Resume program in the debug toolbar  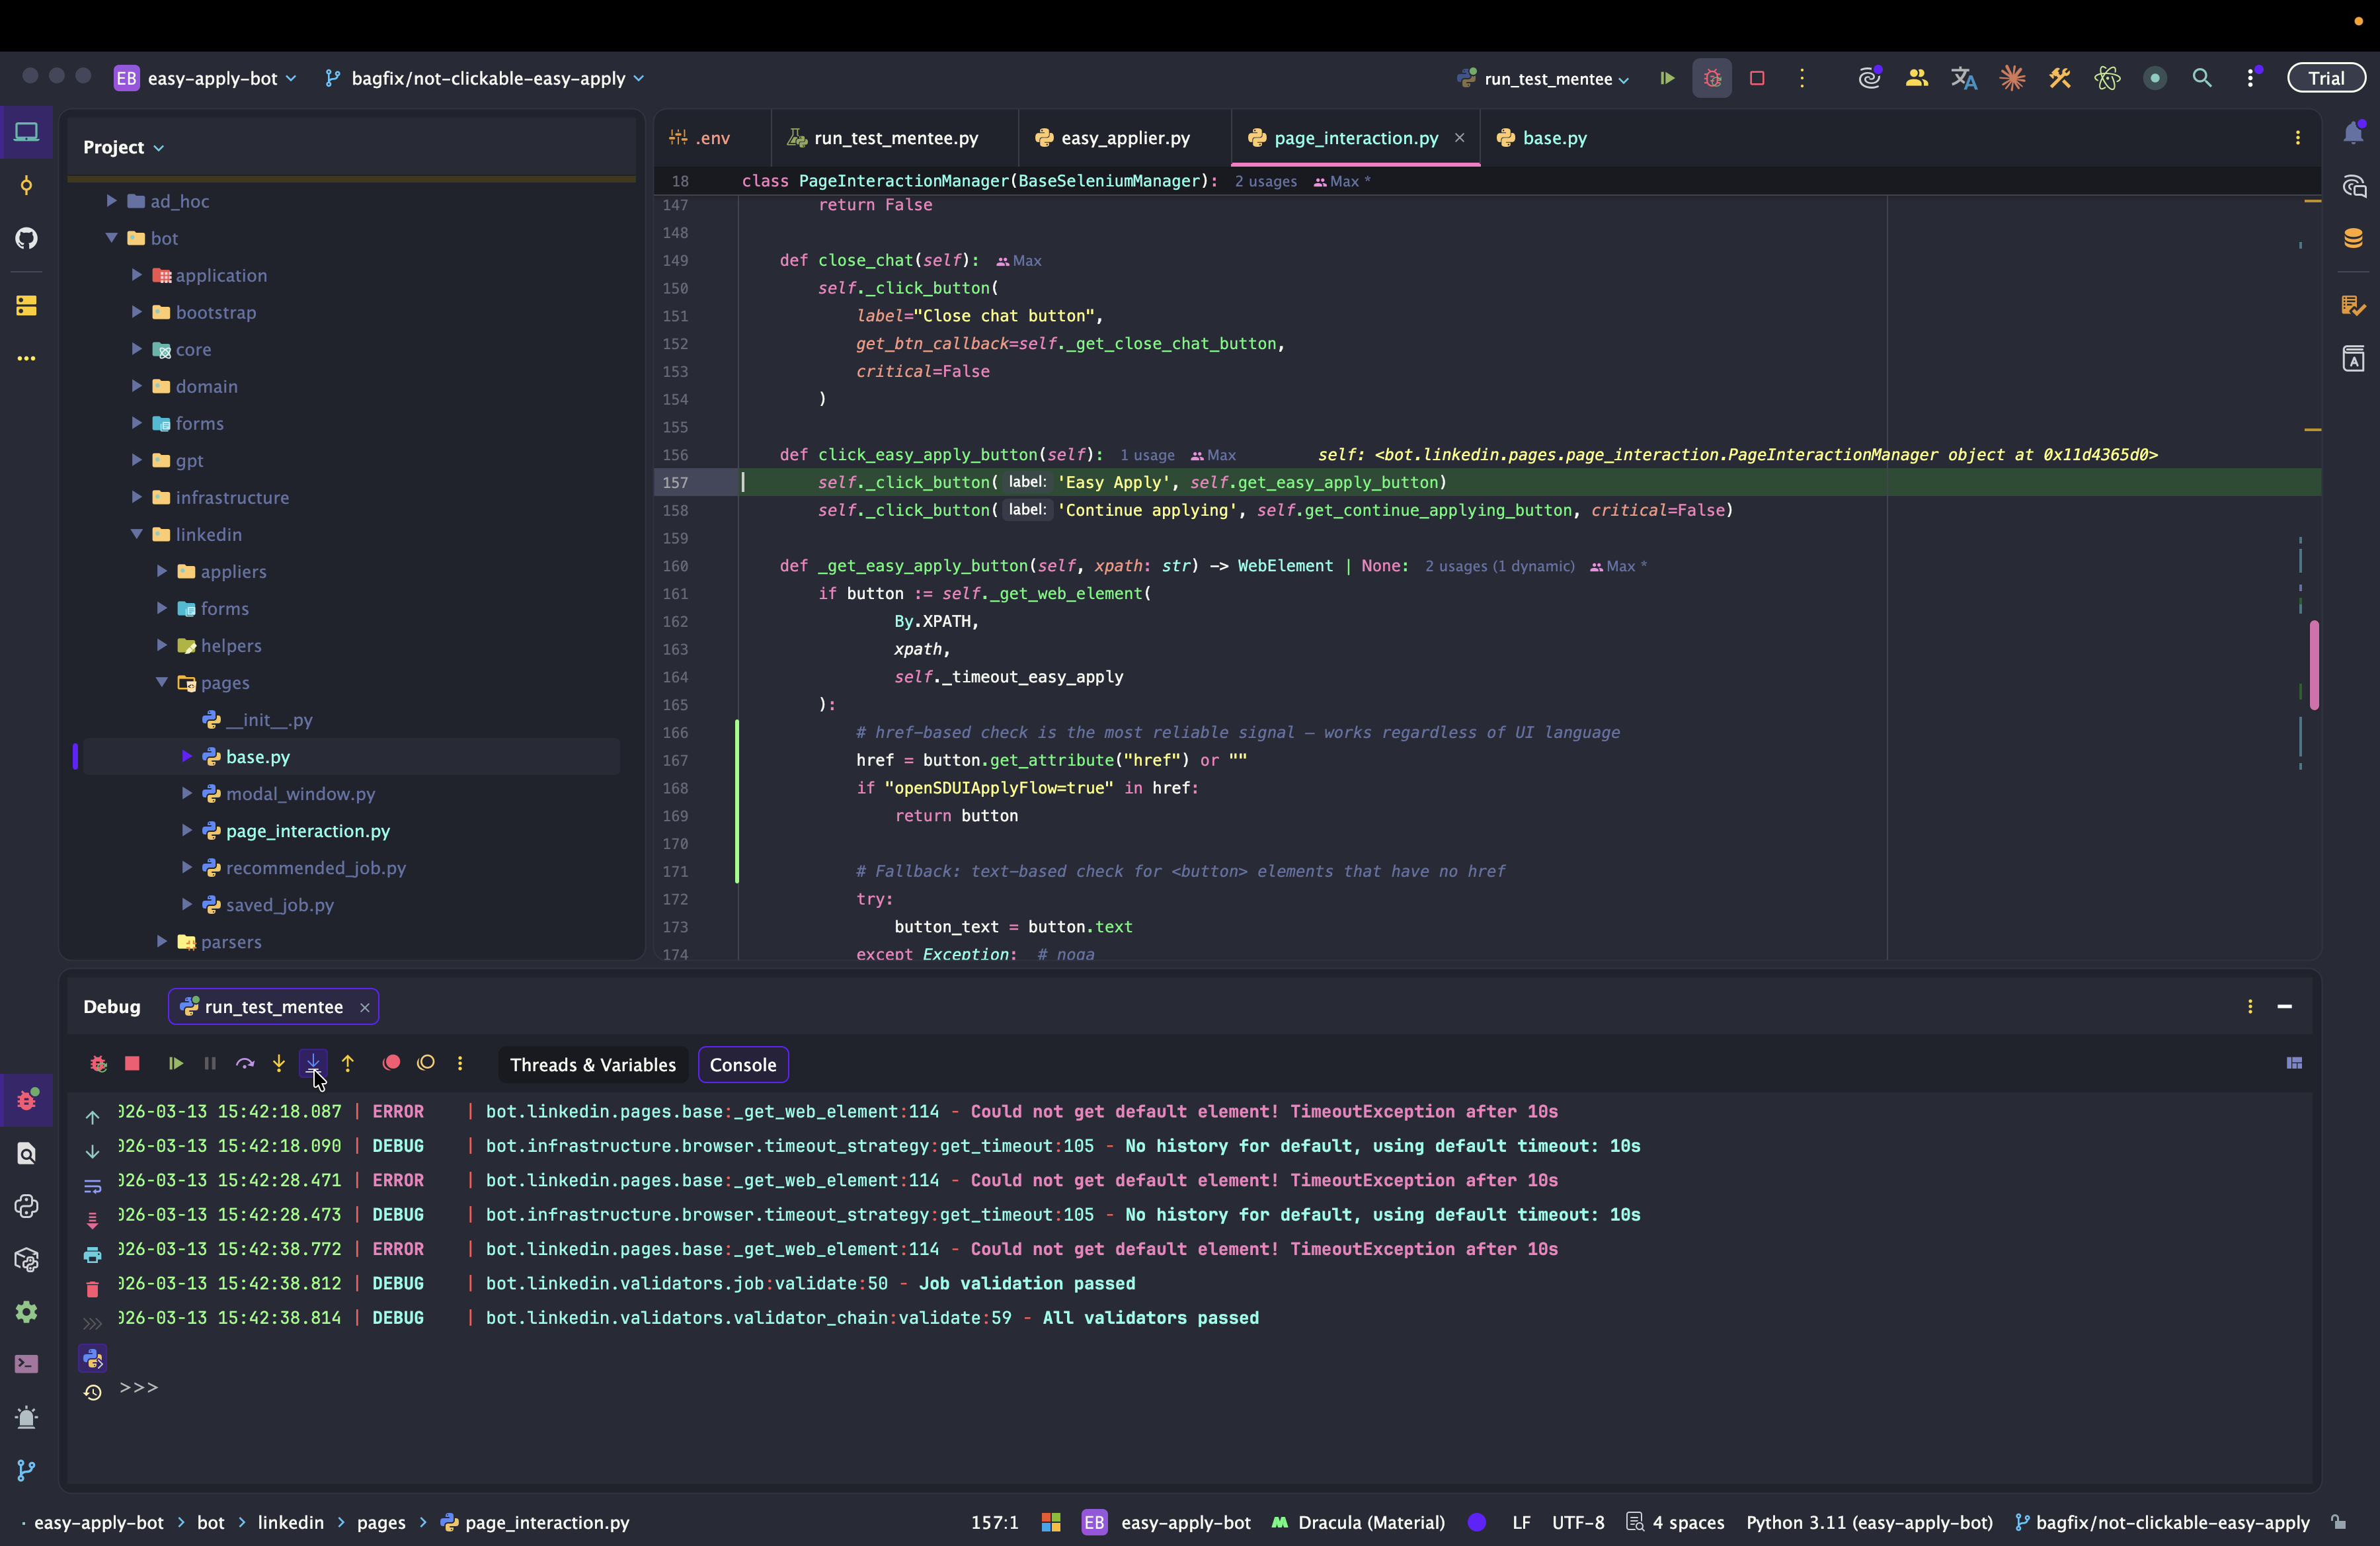[x=175, y=1064]
